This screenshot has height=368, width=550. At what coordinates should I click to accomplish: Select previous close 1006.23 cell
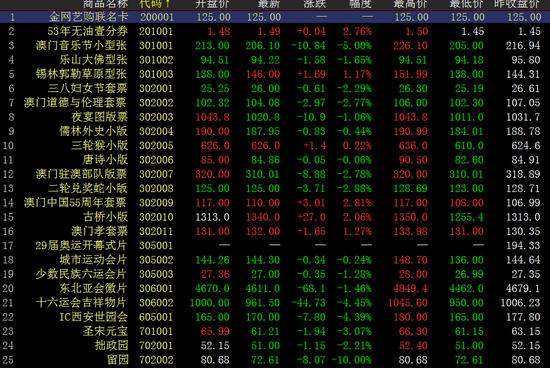[520, 302]
